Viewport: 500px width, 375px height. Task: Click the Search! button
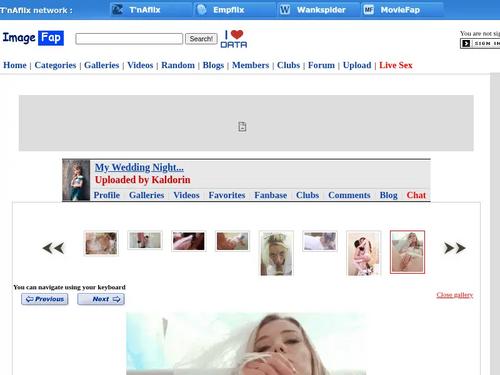pyautogui.click(x=201, y=39)
